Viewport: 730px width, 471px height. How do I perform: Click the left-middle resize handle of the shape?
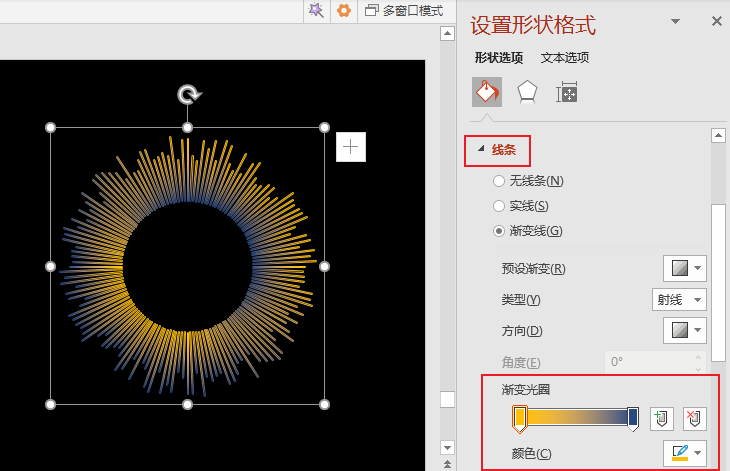coord(50,266)
